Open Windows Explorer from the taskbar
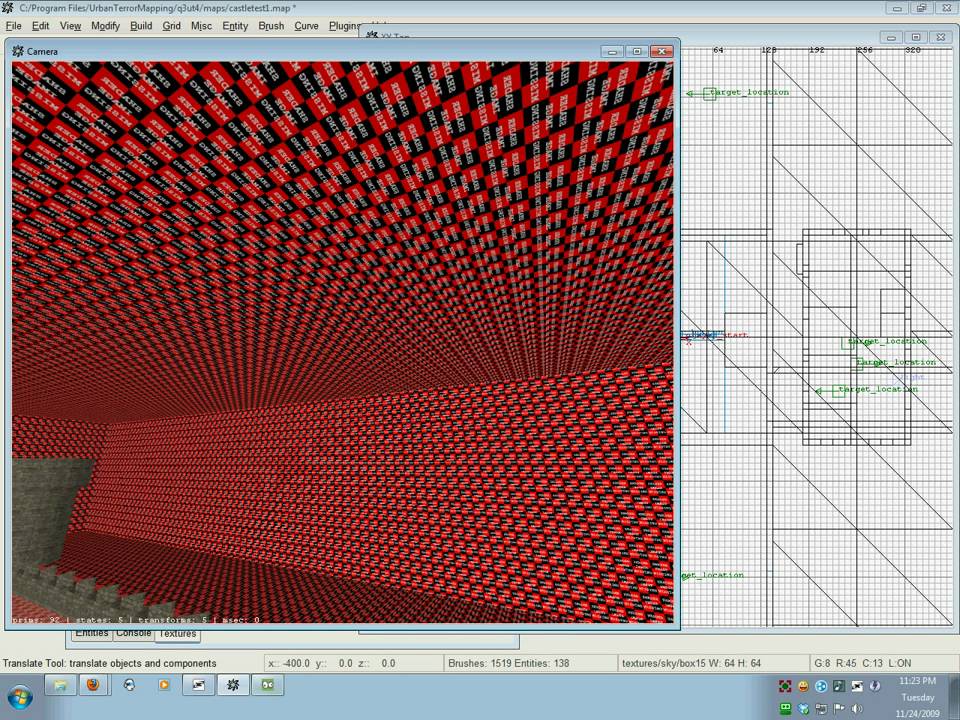The image size is (960, 720). pos(60,685)
